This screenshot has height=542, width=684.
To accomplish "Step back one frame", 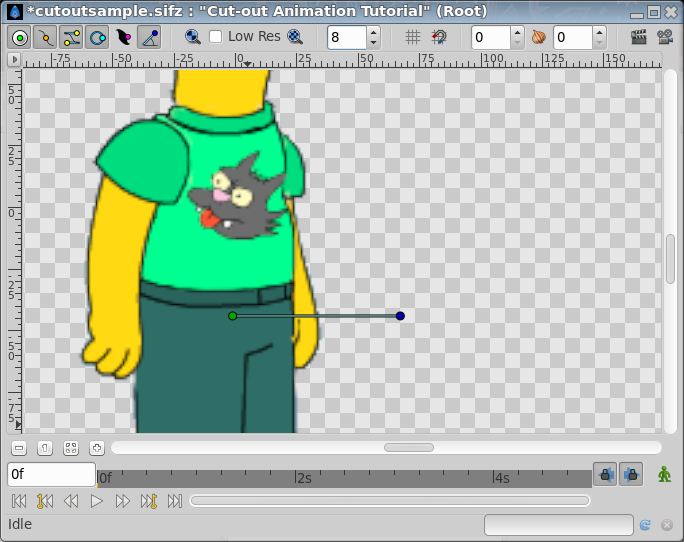I will [71, 501].
